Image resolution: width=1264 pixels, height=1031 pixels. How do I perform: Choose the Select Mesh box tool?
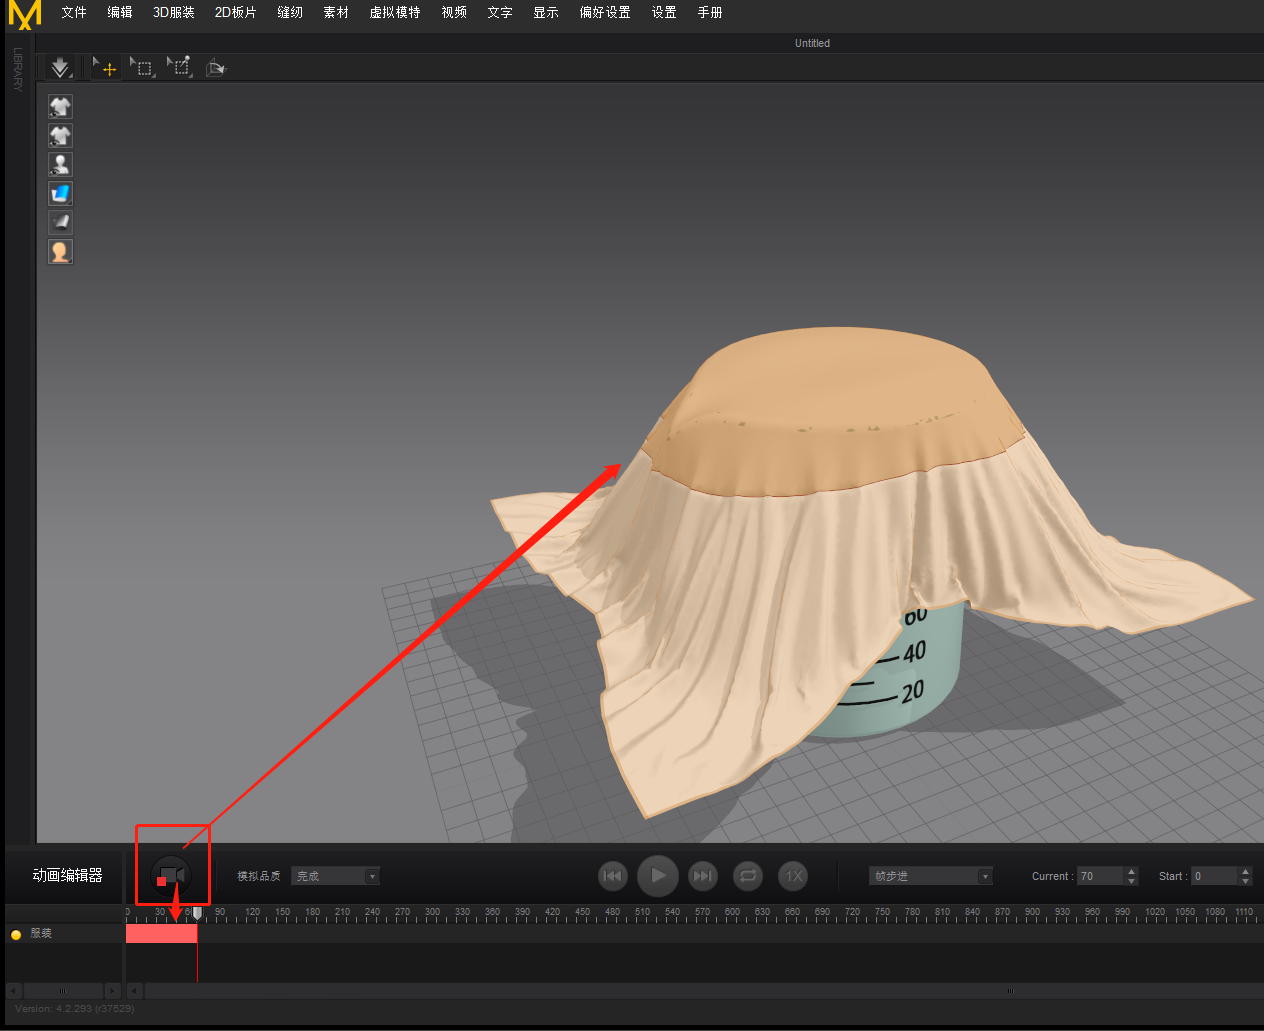tap(142, 67)
